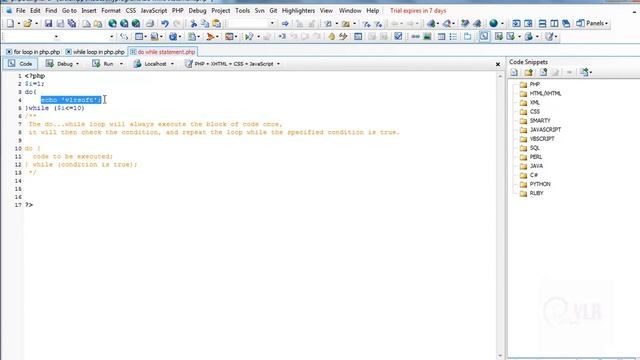
Task: Click the insert image picture icon
Action: (x=427, y=37)
